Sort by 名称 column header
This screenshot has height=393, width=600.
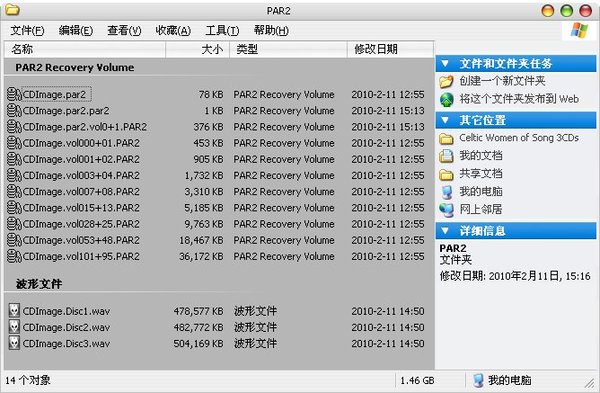(85, 49)
